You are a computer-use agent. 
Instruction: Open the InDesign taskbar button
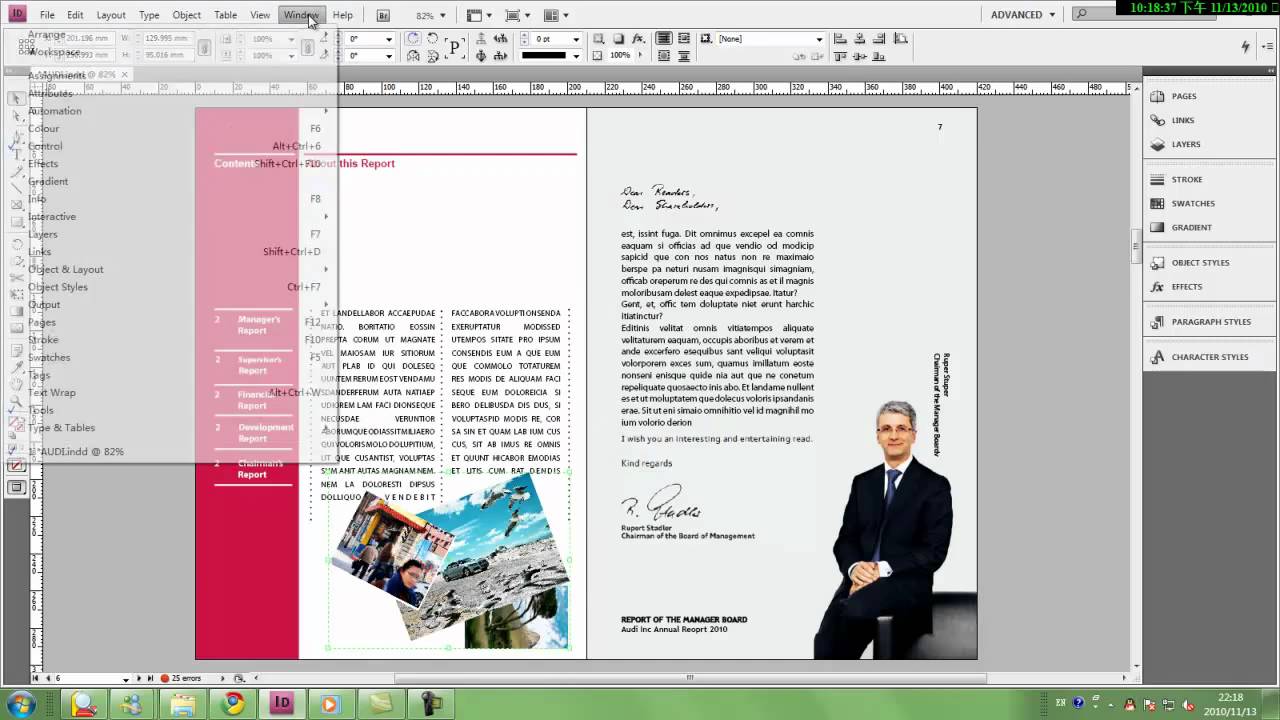(x=282, y=704)
